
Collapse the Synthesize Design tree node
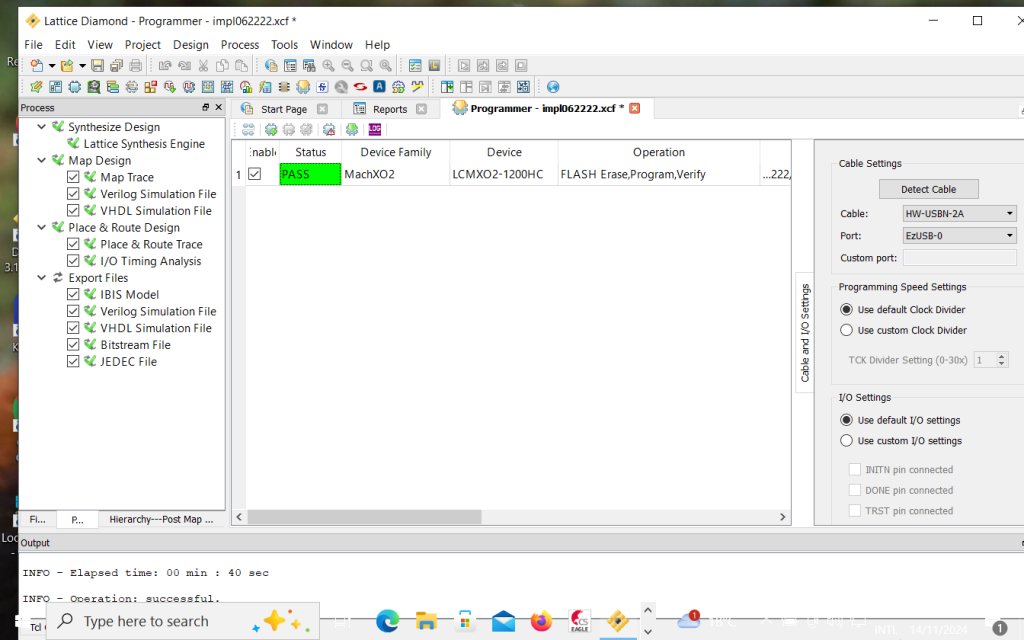pyautogui.click(x=42, y=127)
